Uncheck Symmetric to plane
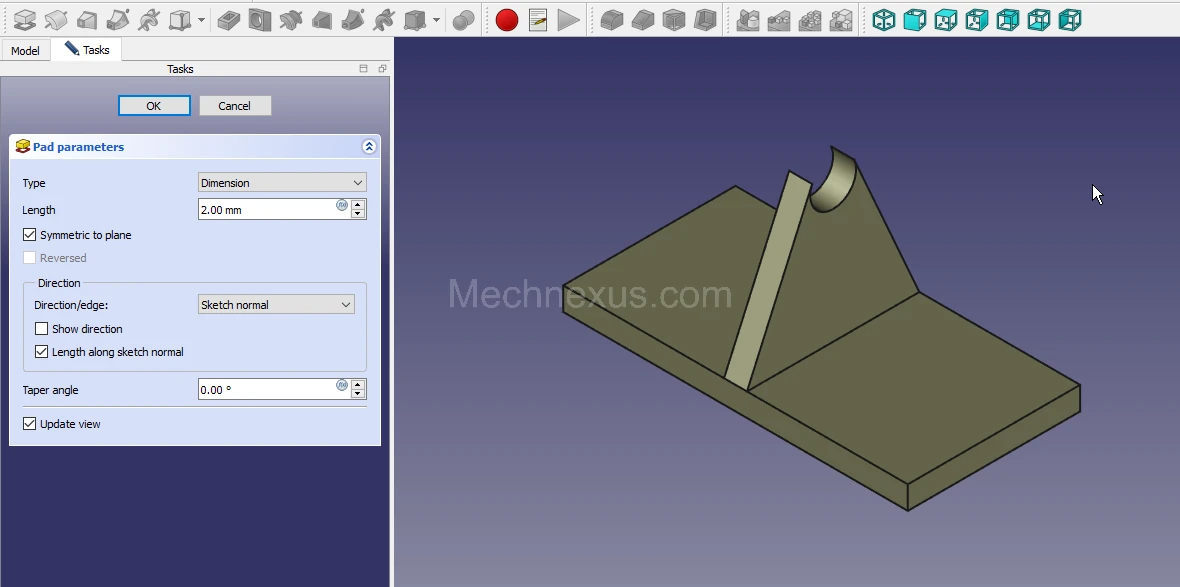Viewport: 1180px width, 587px height. (x=30, y=235)
